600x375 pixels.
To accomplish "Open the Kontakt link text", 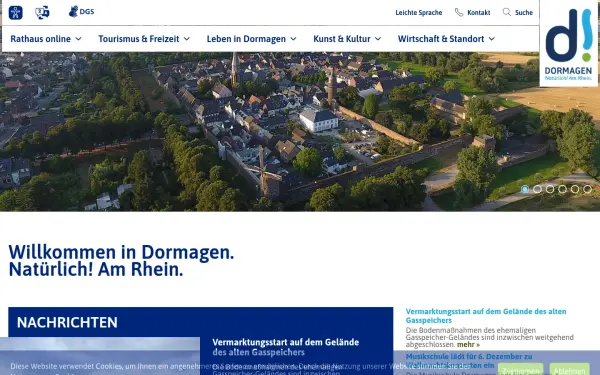I will pyautogui.click(x=479, y=13).
